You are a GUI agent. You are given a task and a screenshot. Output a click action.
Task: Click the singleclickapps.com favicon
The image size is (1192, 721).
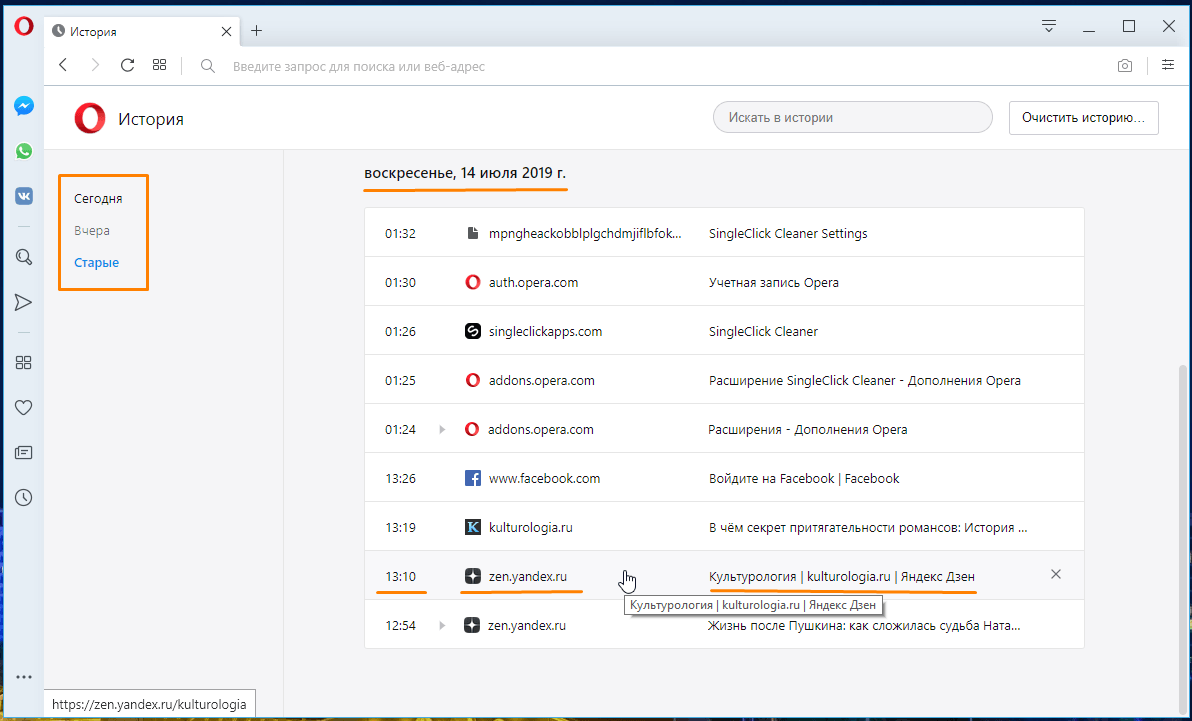pos(472,332)
